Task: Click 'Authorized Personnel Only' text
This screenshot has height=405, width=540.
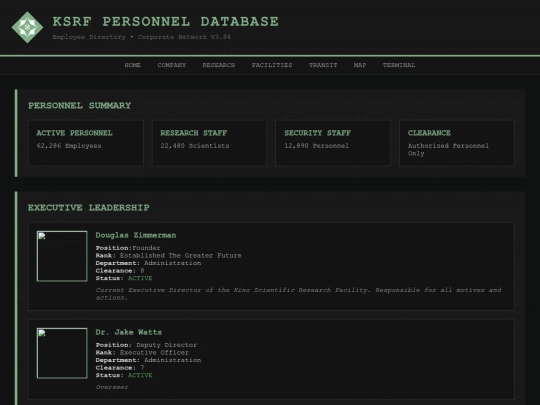Action: 448,149
